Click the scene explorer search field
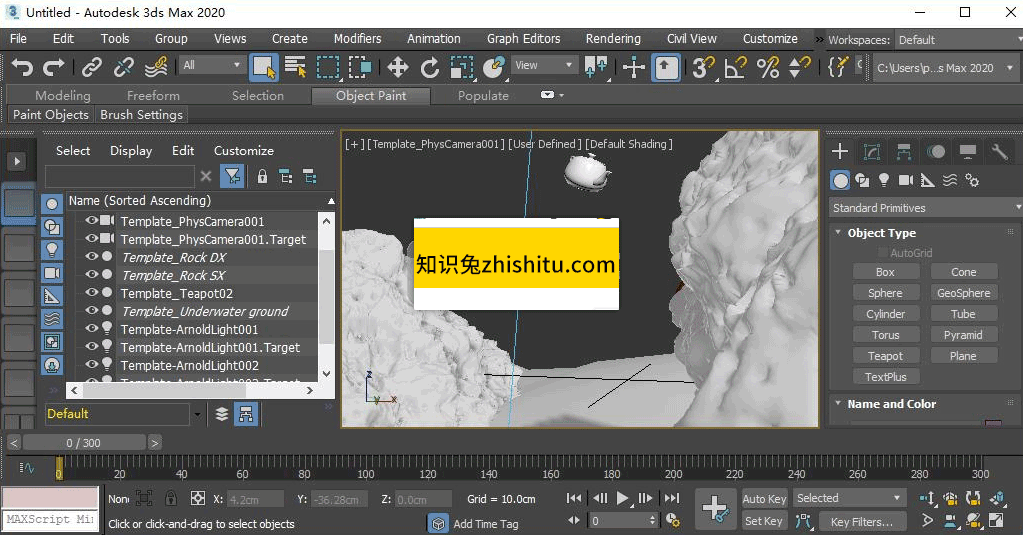Image resolution: width=1023 pixels, height=535 pixels. (x=119, y=176)
